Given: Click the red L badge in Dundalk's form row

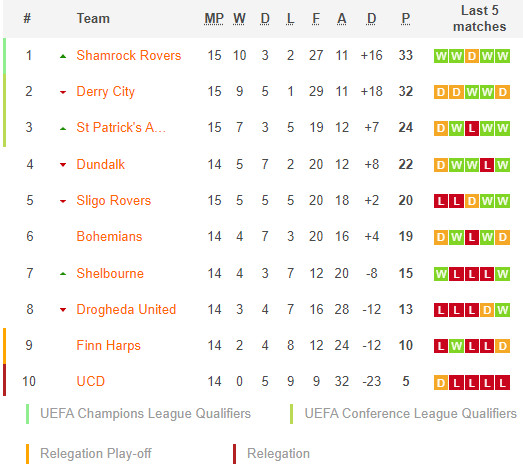Looking at the screenshot, I should coord(487,165).
